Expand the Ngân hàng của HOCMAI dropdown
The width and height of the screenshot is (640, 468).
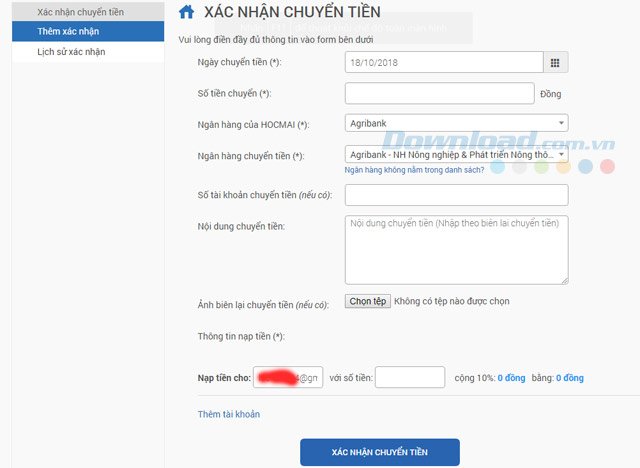(x=456, y=123)
